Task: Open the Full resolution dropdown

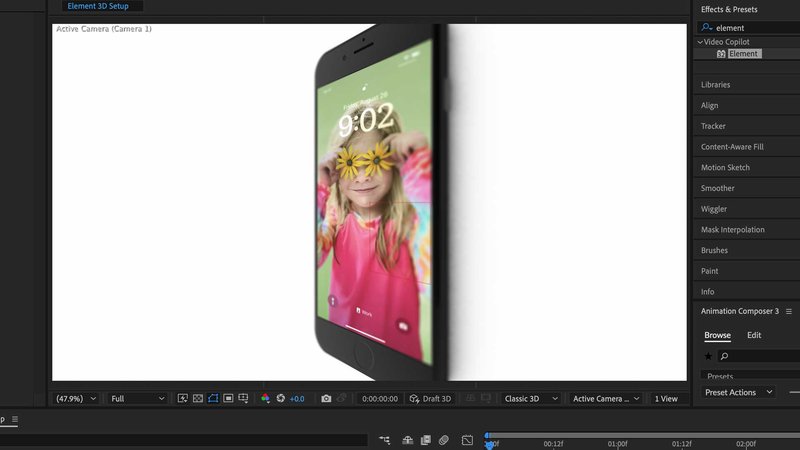Action: pyautogui.click(x=138, y=398)
